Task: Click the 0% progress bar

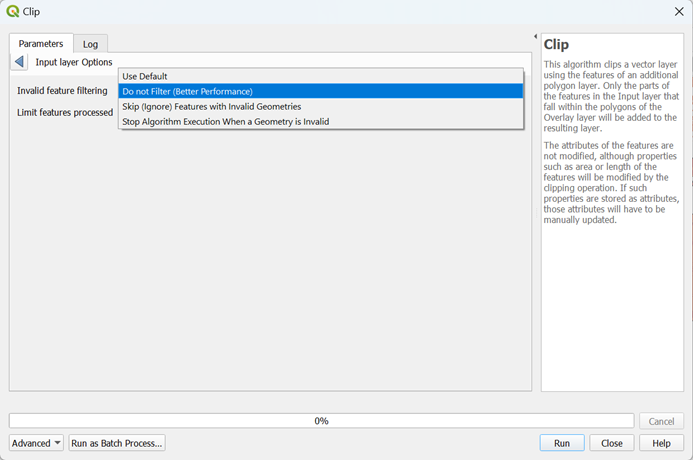Action: point(321,421)
